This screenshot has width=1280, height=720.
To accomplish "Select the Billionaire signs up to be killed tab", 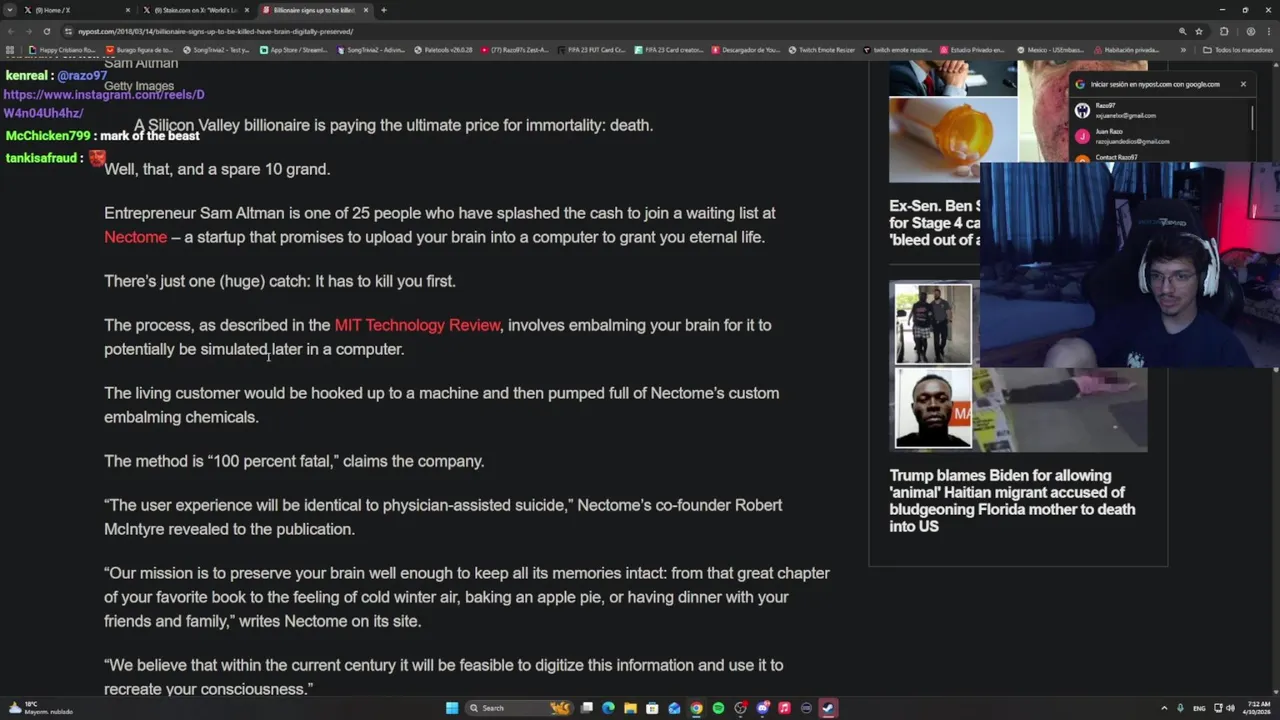I will tap(314, 10).
